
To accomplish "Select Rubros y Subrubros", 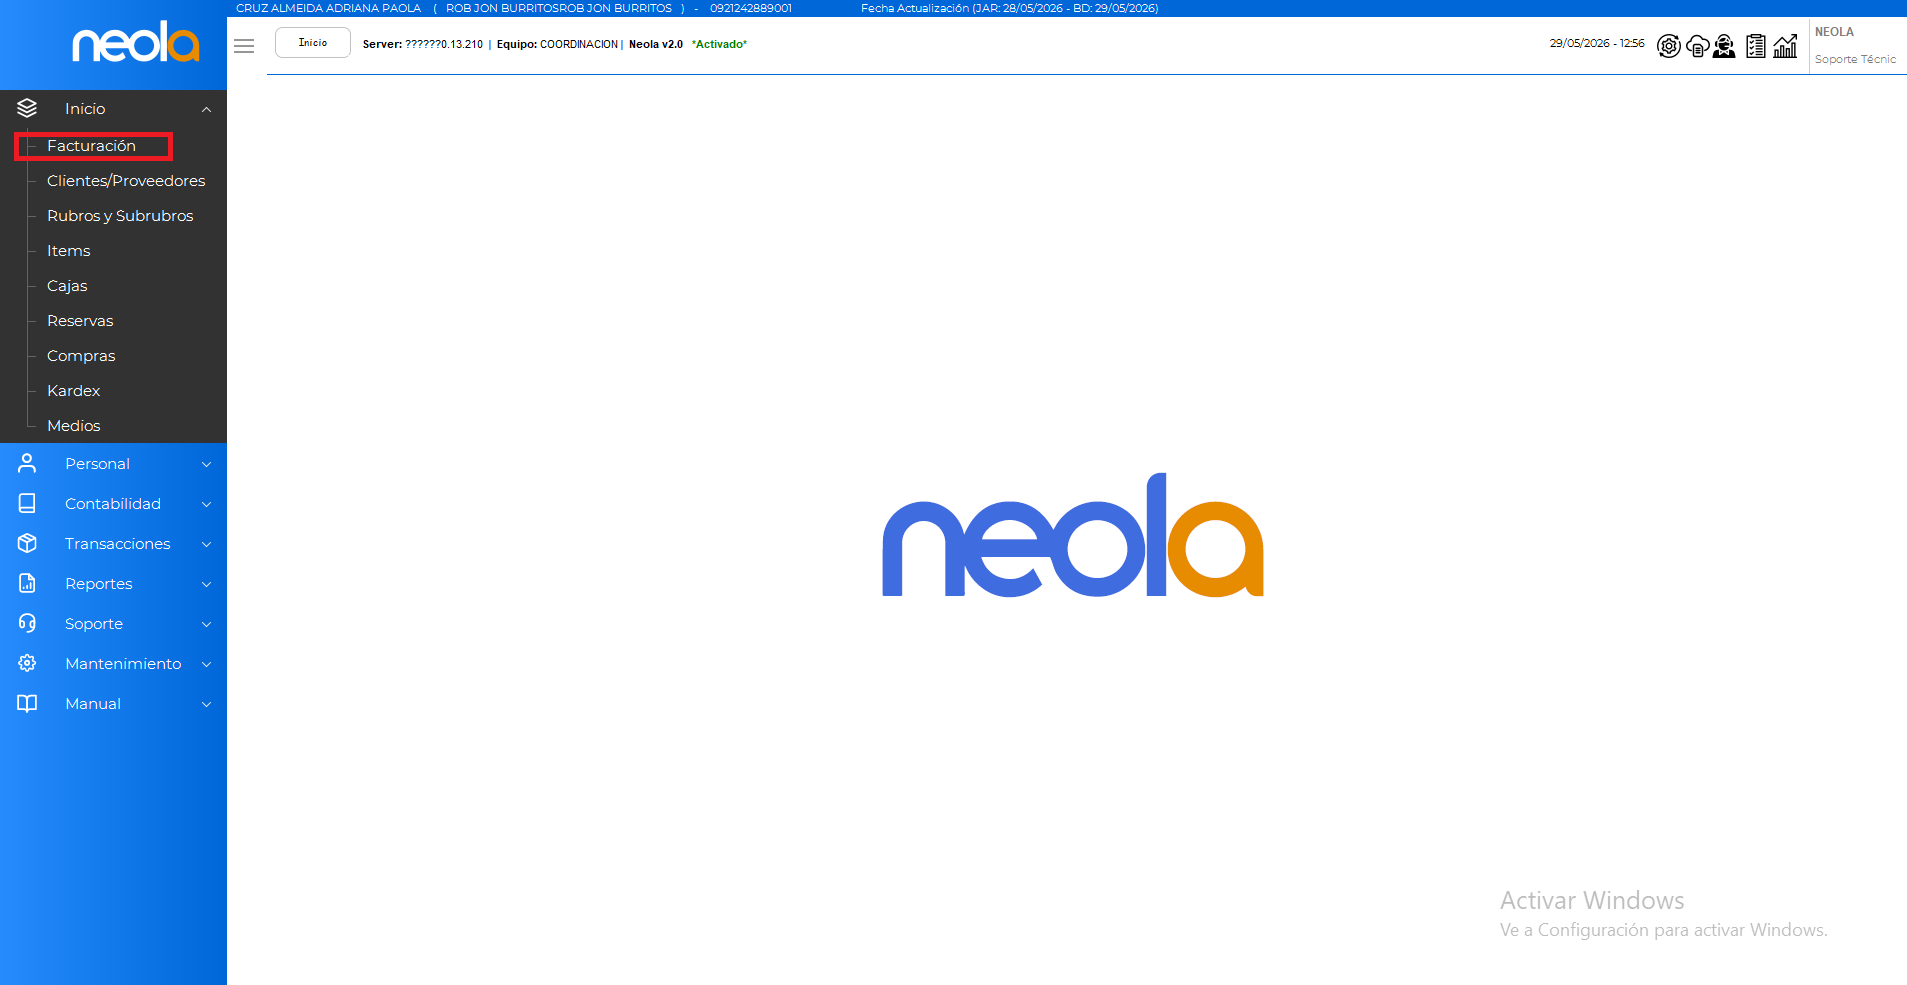I will click(120, 216).
